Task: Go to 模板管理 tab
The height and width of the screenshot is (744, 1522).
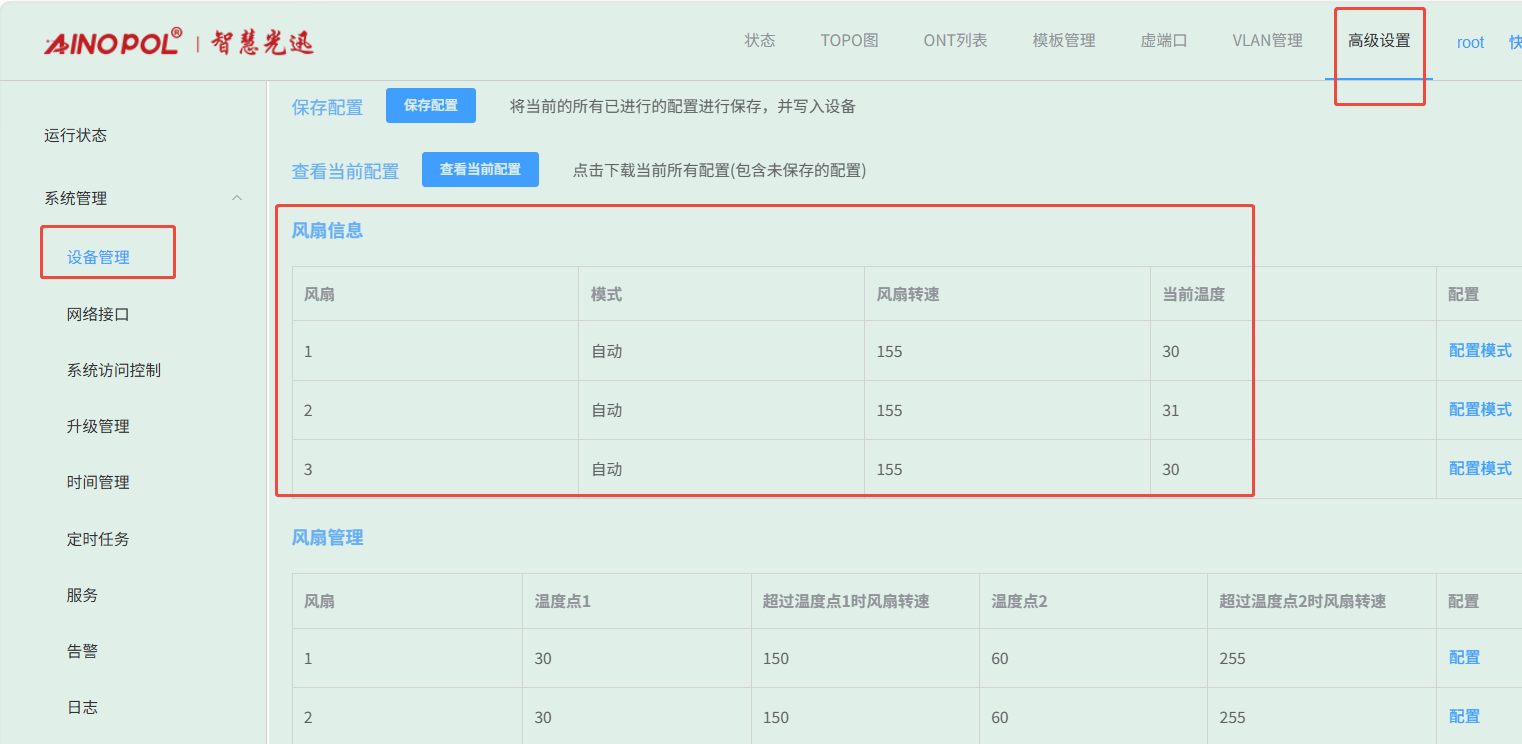Action: click(x=1063, y=41)
